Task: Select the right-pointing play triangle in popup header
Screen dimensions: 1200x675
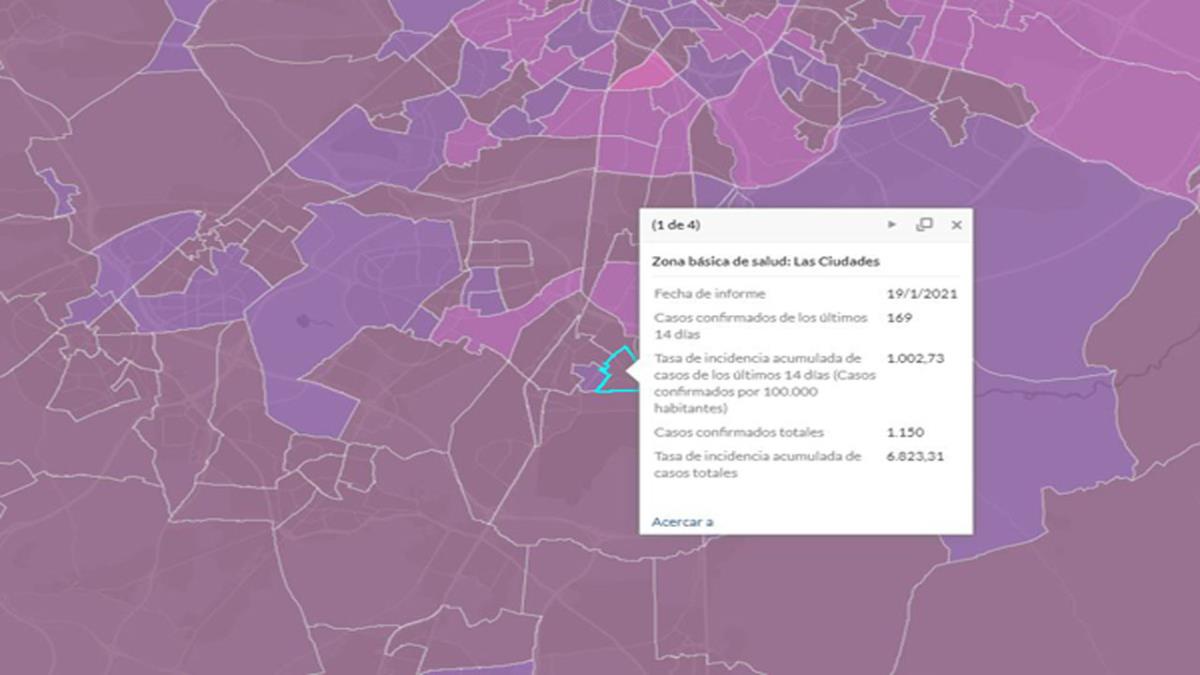Action: (x=891, y=224)
